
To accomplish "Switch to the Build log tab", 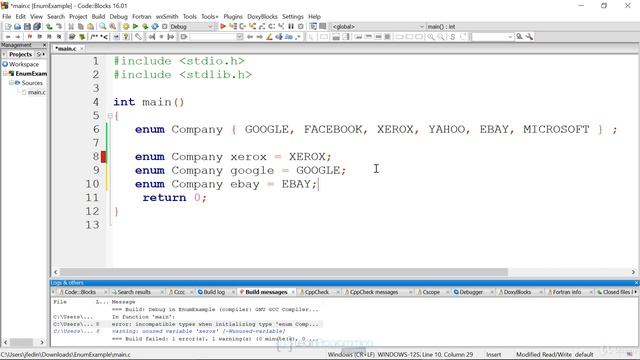I will 214,292.
